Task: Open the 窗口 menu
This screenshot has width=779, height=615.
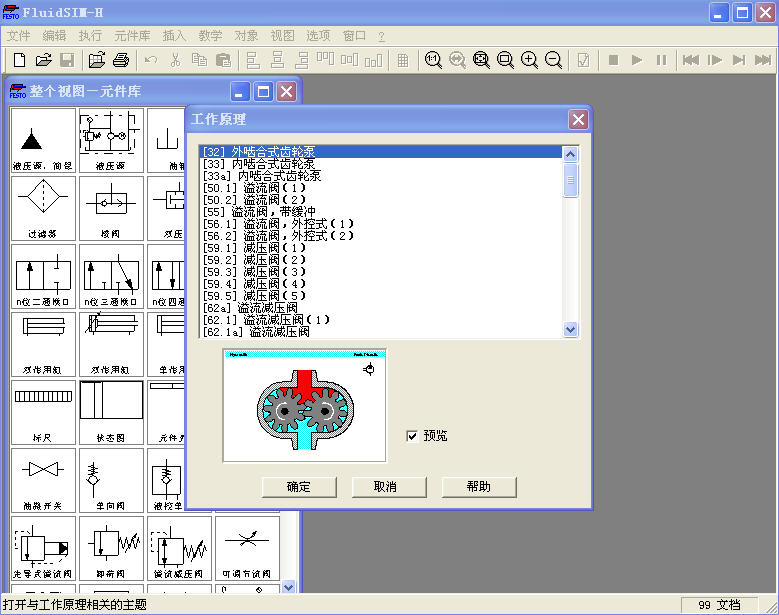Action: (x=354, y=36)
